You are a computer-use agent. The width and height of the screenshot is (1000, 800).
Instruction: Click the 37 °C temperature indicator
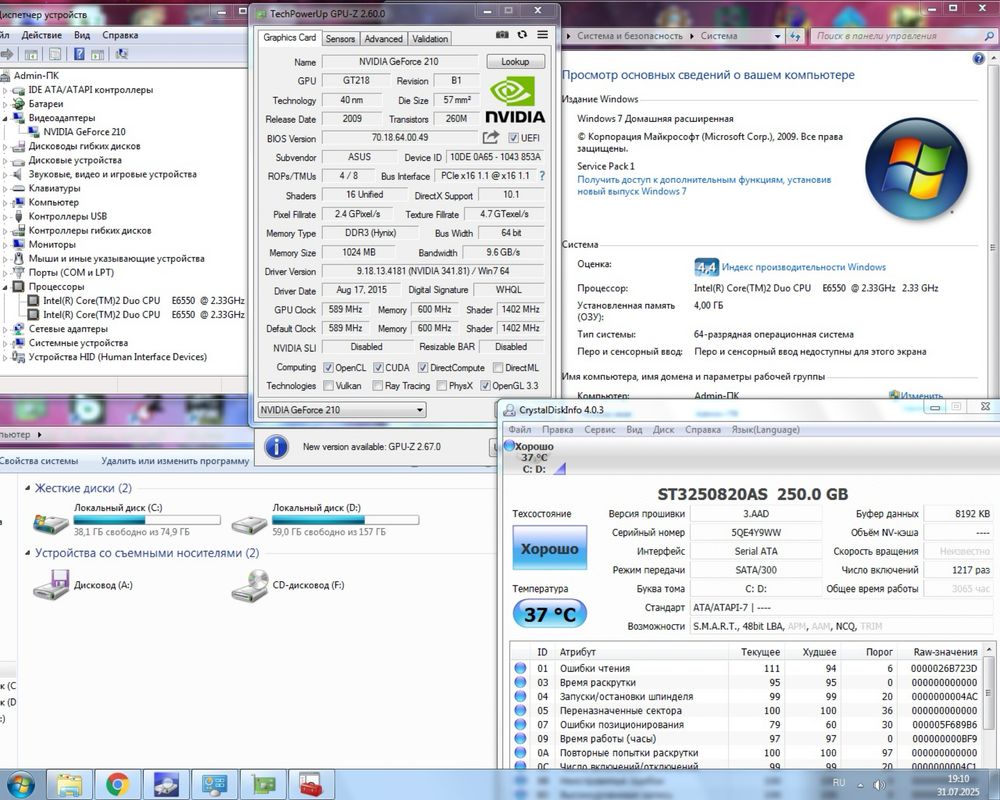point(549,614)
